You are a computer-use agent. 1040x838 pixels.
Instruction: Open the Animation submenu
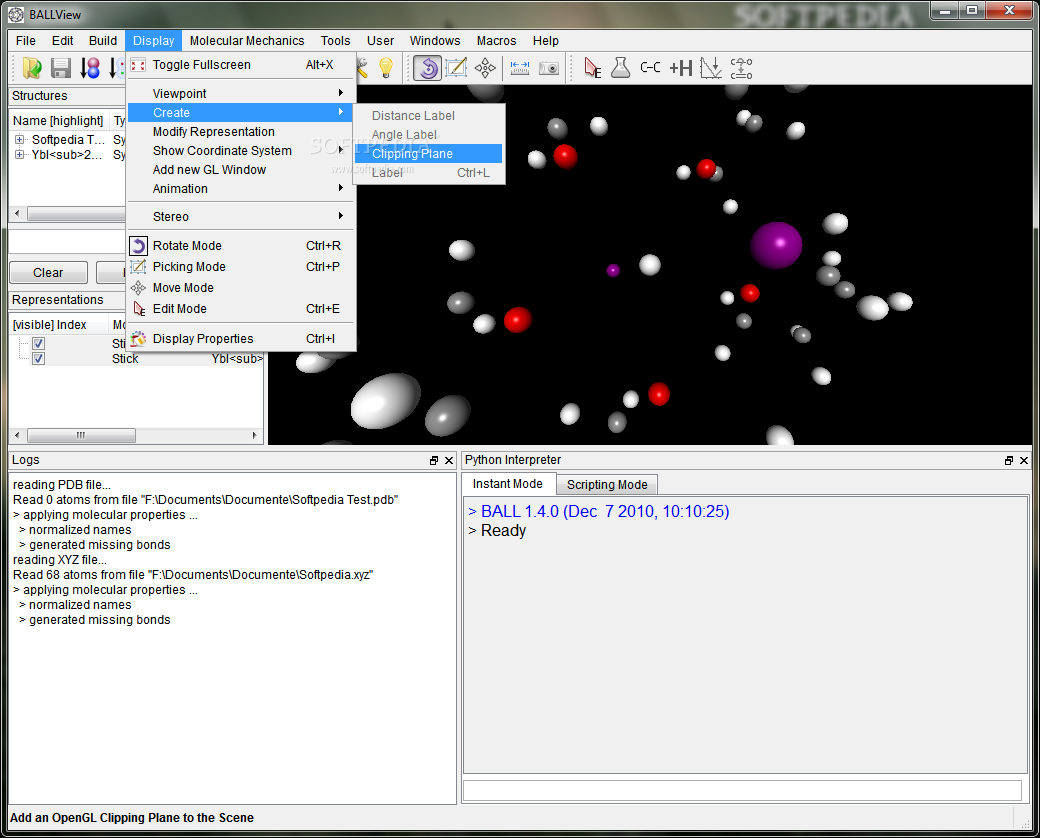[x=241, y=189]
